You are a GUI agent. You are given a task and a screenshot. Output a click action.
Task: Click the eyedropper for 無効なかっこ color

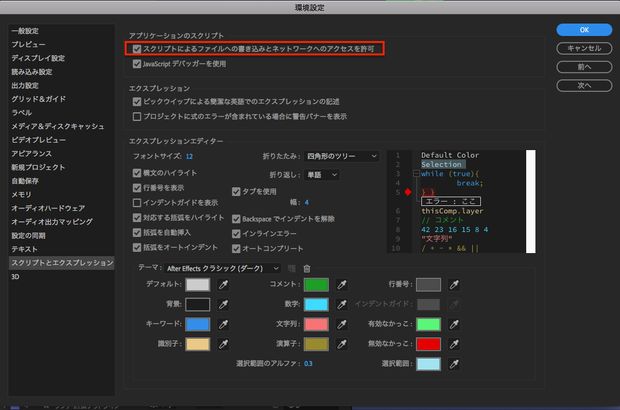coord(454,344)
